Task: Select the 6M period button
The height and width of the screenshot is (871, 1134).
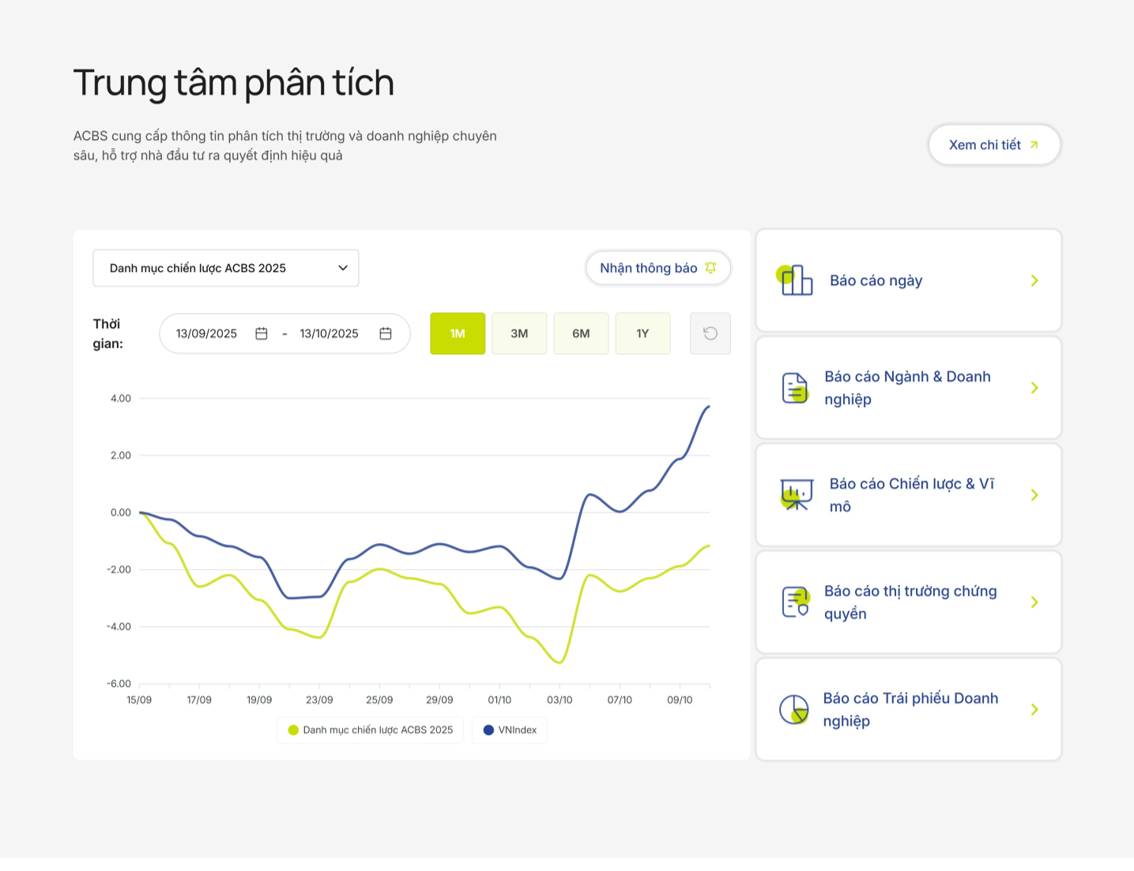Action: (x=581, y=334)
